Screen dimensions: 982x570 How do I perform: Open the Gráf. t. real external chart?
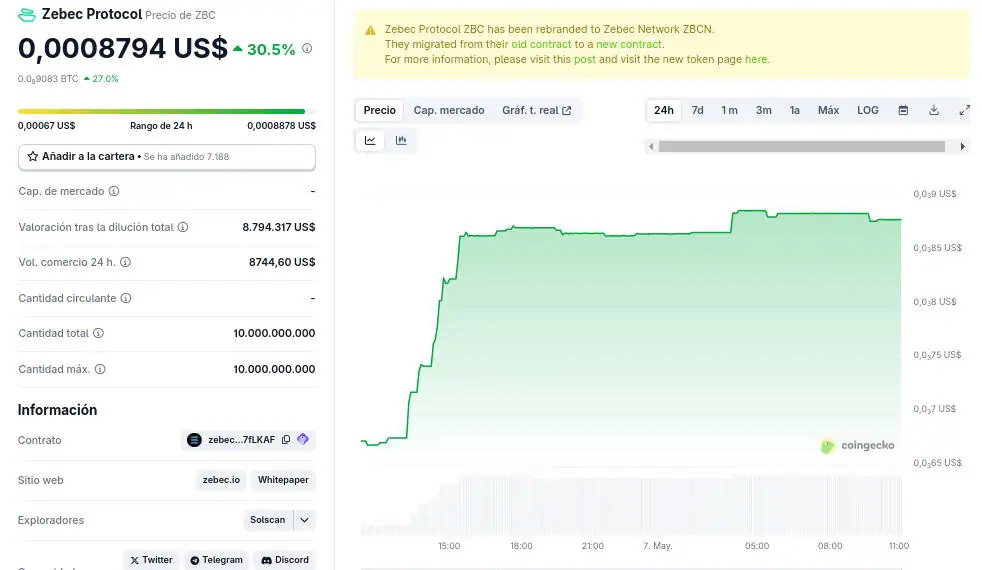537,110
